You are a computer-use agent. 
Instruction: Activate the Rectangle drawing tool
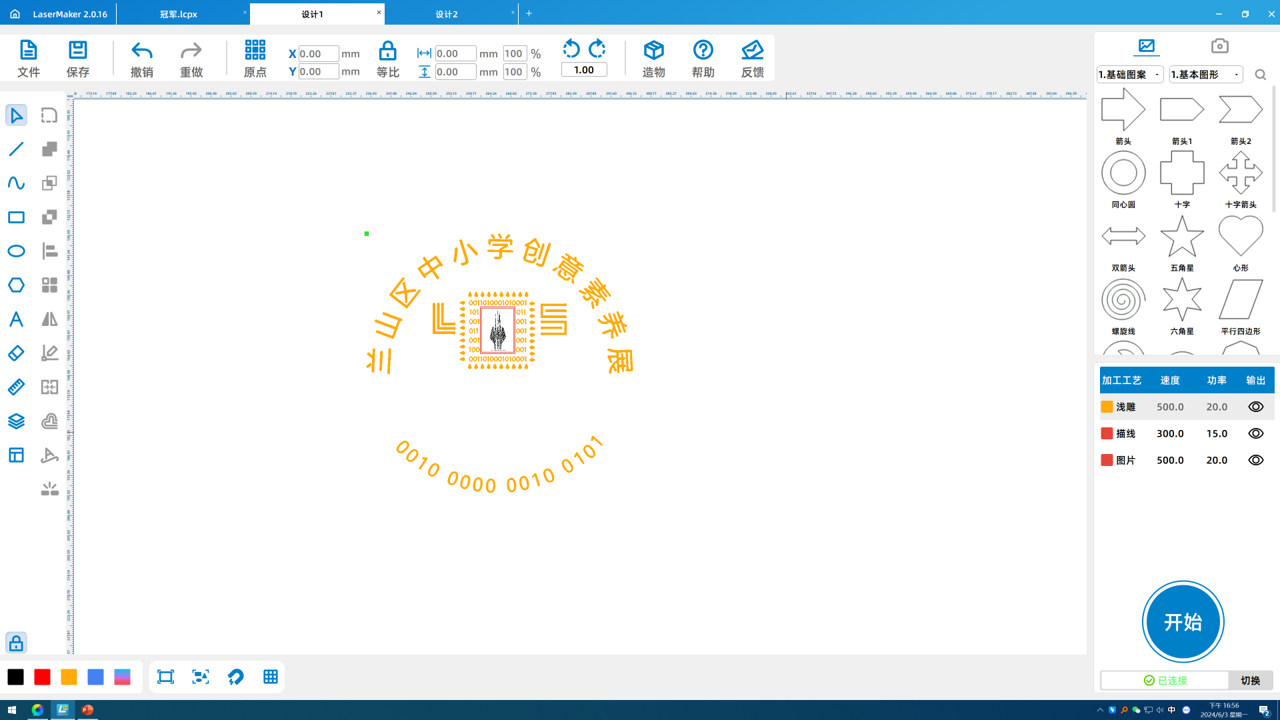click(16, 217)
